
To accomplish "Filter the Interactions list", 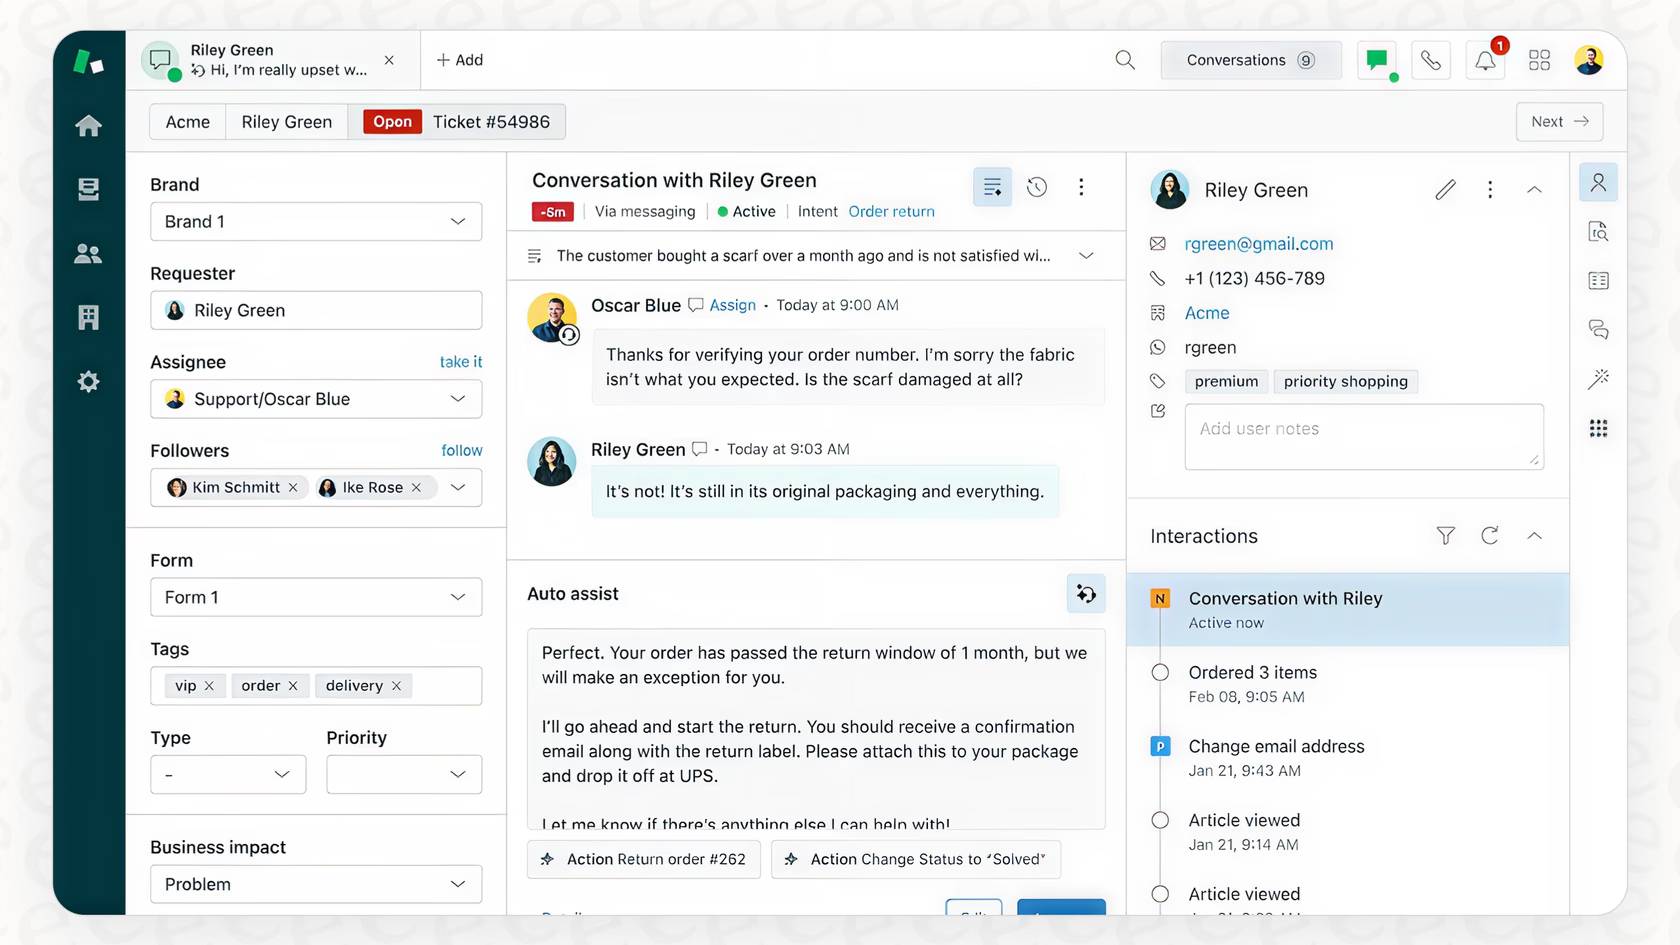I will tap(1445, 535).
